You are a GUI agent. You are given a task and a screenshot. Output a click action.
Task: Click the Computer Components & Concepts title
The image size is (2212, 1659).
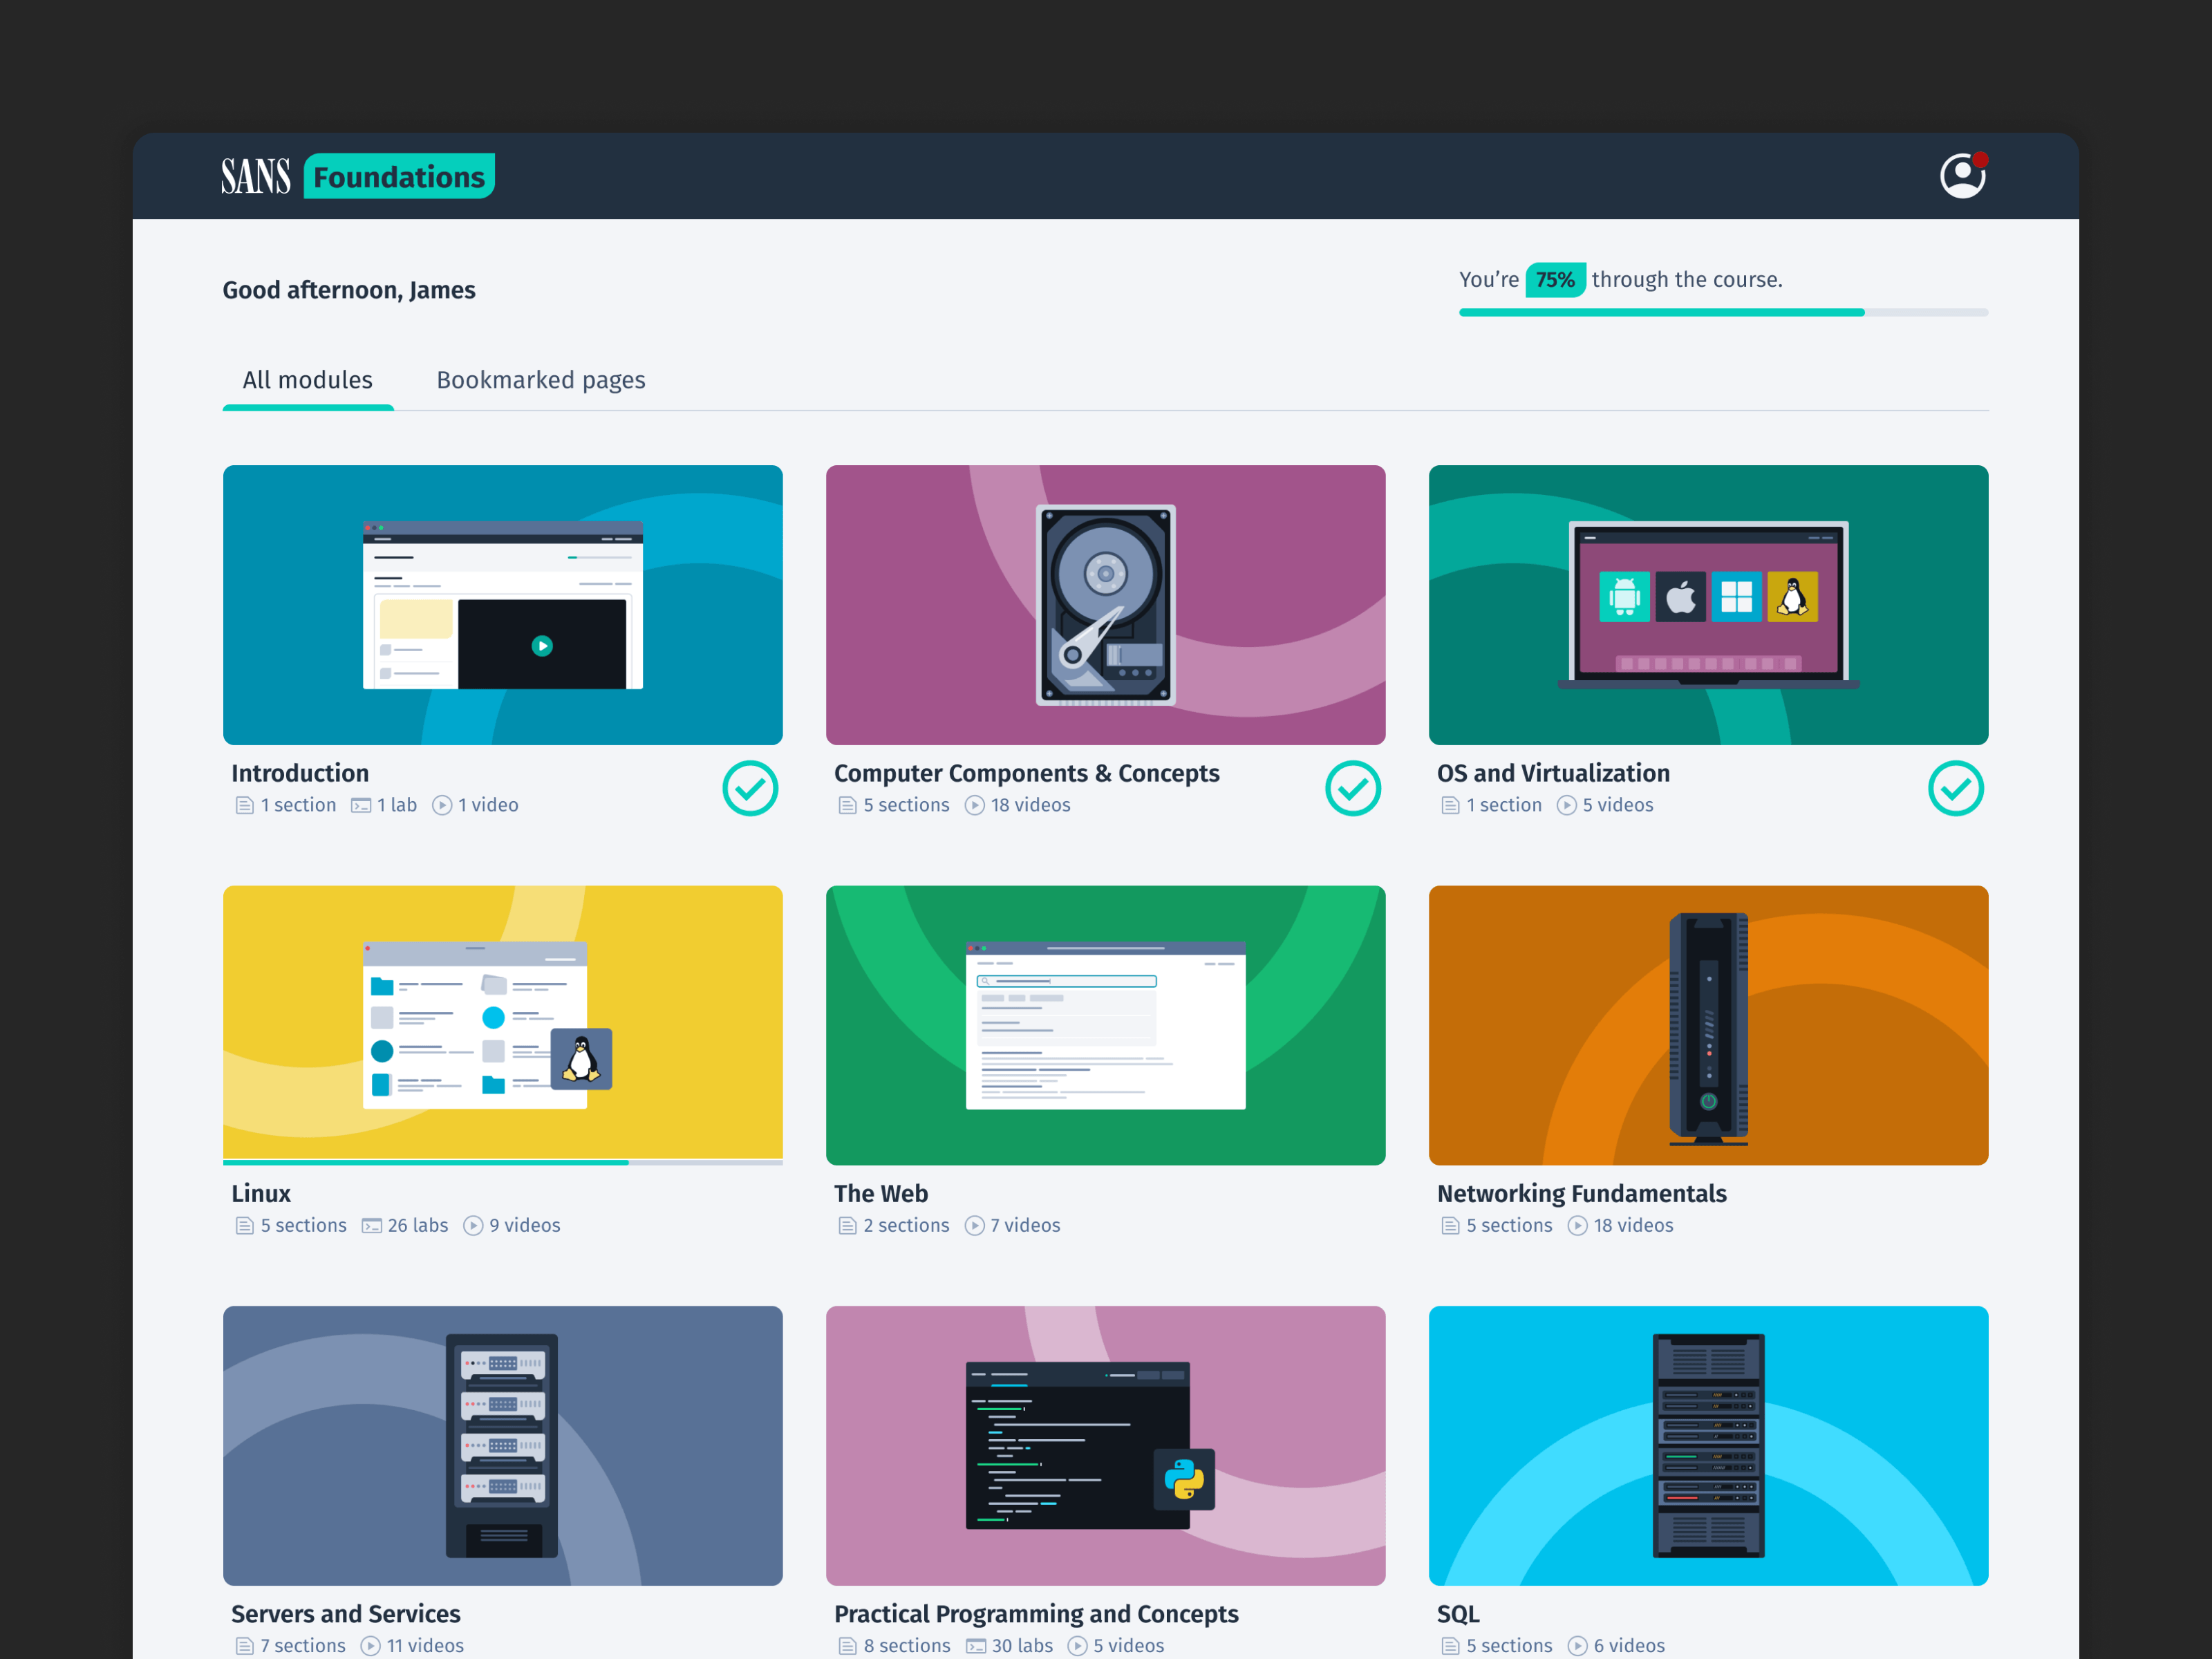tap(1027, 773)
